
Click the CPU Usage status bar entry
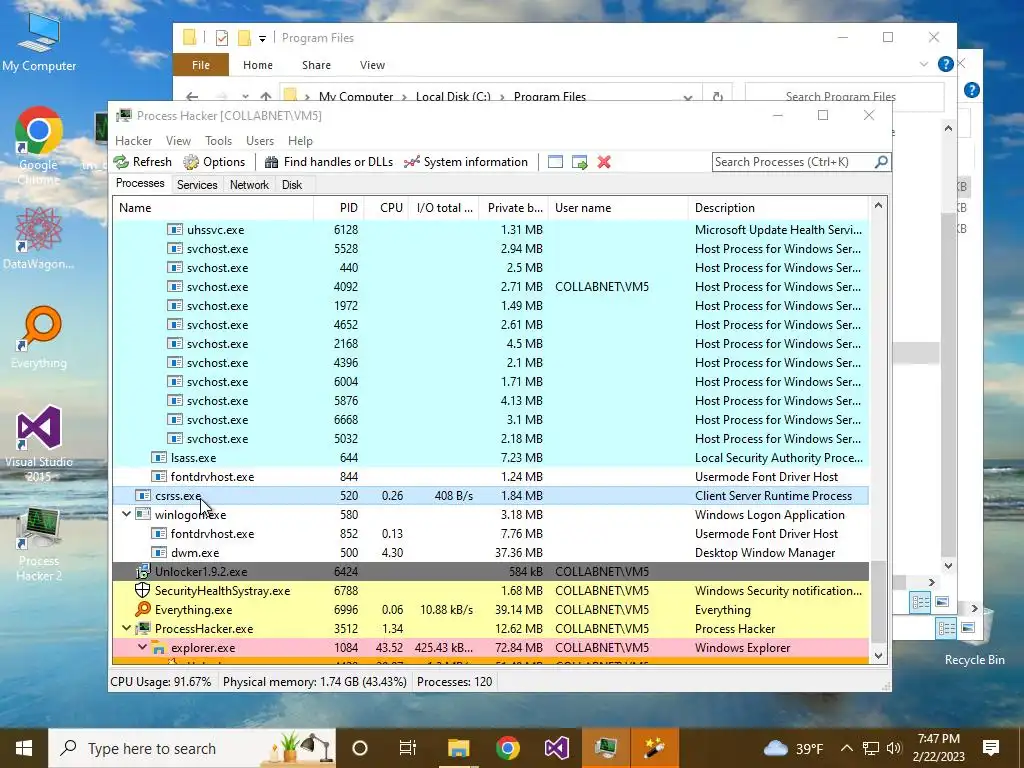[161, 682]
